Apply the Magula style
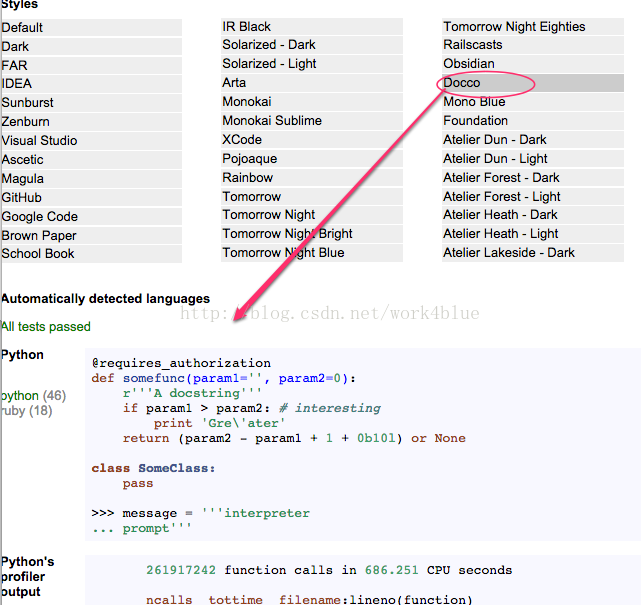 pyautogui.click(x=92, y=178)
